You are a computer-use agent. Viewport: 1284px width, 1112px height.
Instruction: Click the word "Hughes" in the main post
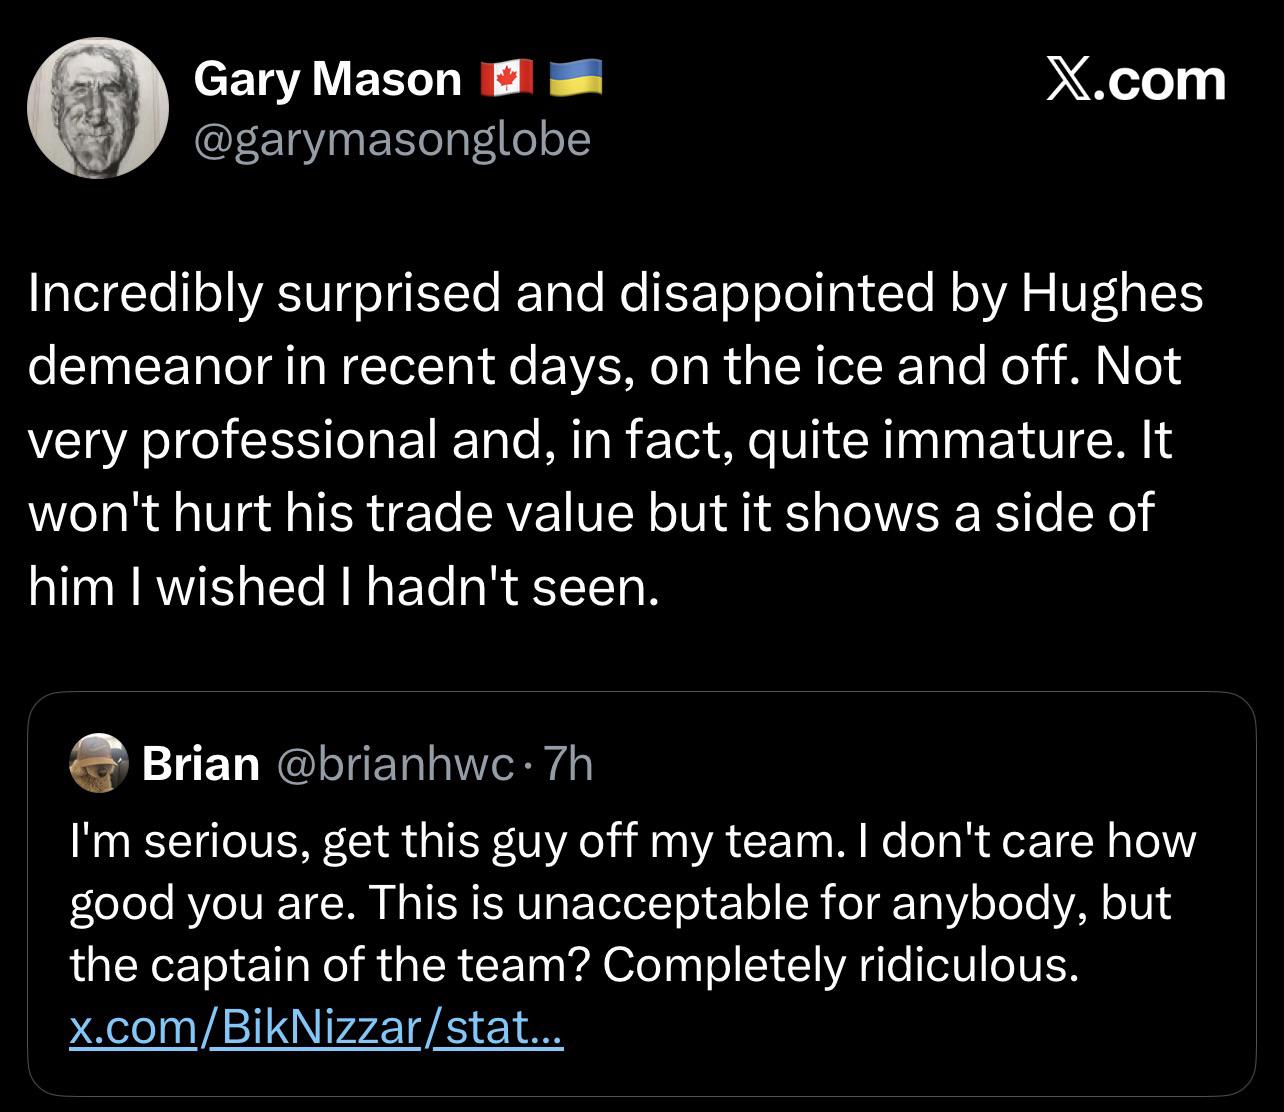point(1112,294)
